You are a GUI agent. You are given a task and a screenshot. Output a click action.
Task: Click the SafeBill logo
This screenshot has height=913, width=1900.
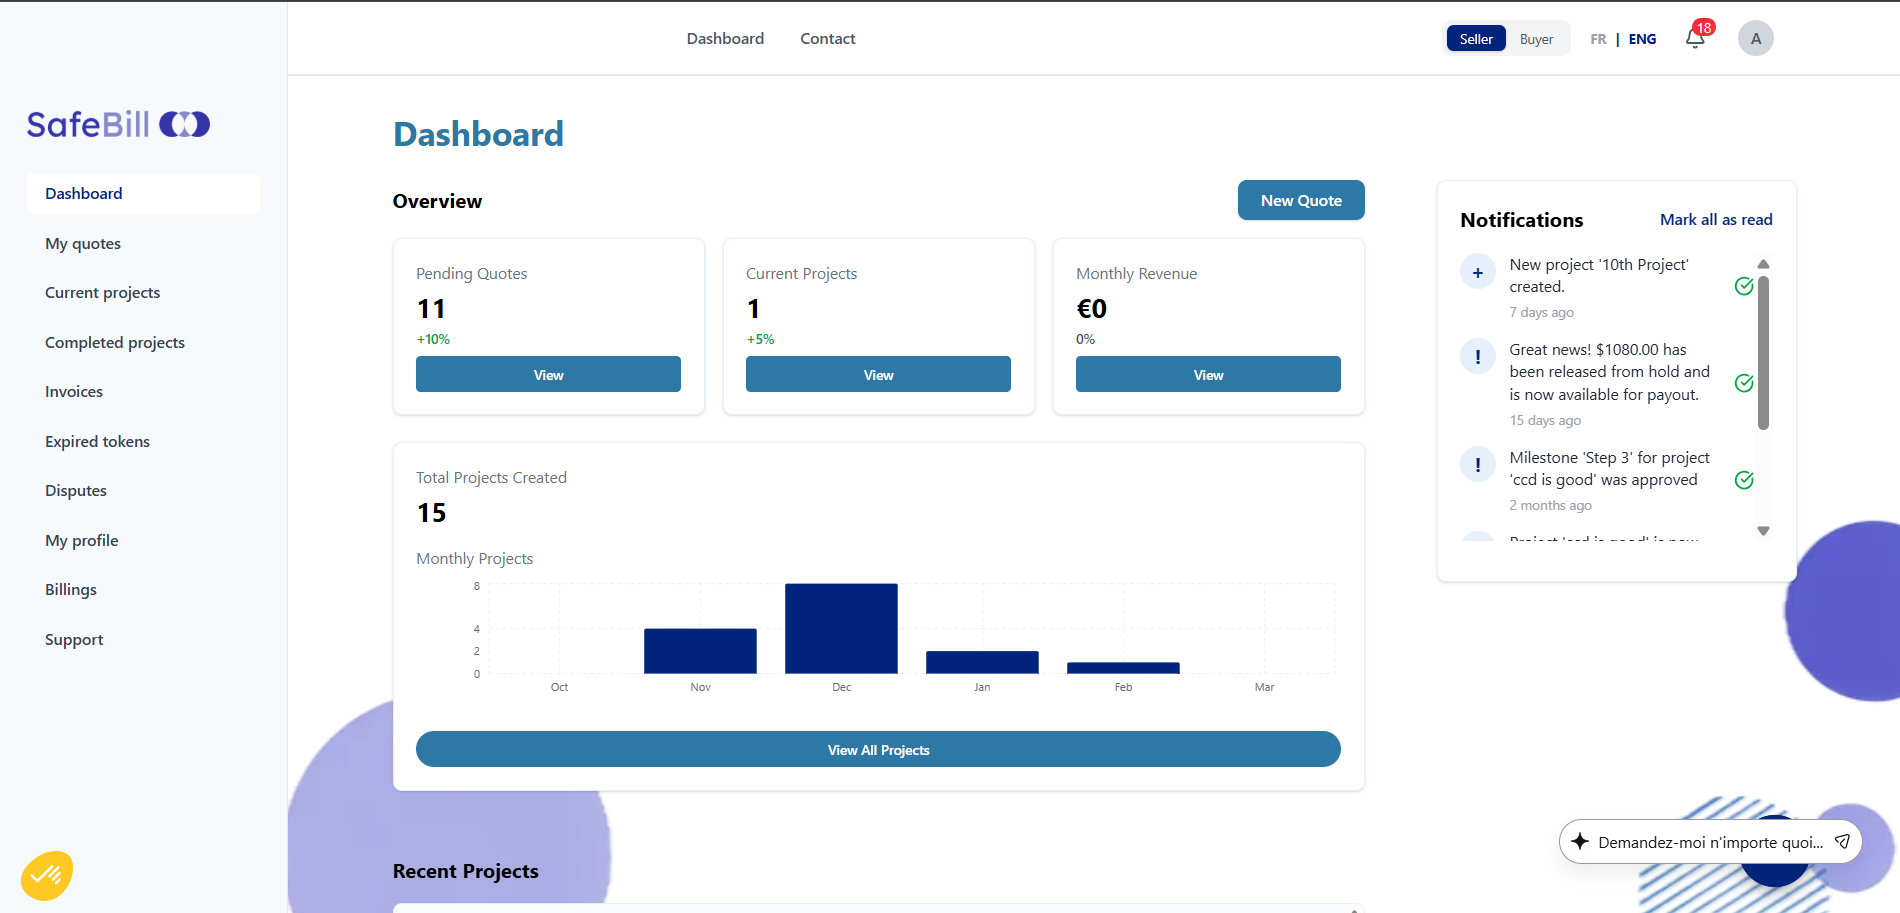tap(118, 124)
